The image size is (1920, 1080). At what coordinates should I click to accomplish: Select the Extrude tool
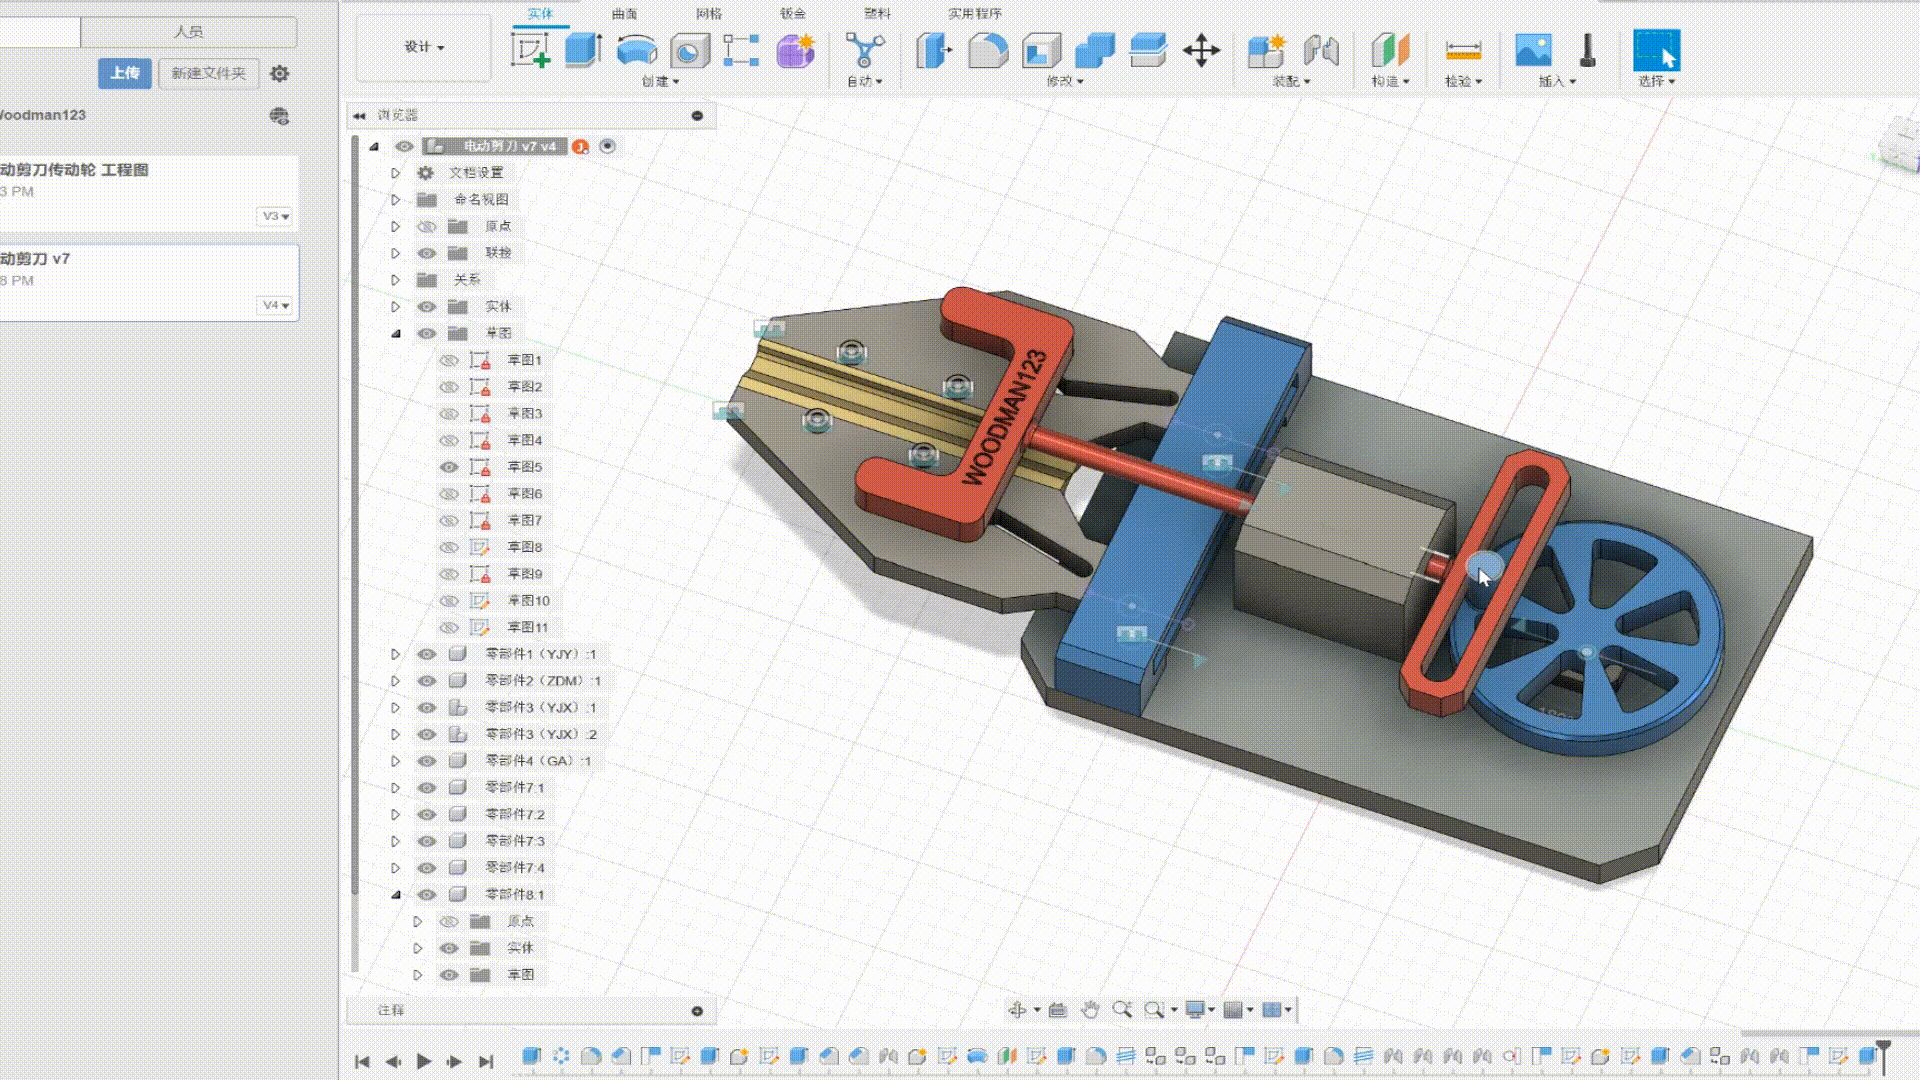(583, 50)
